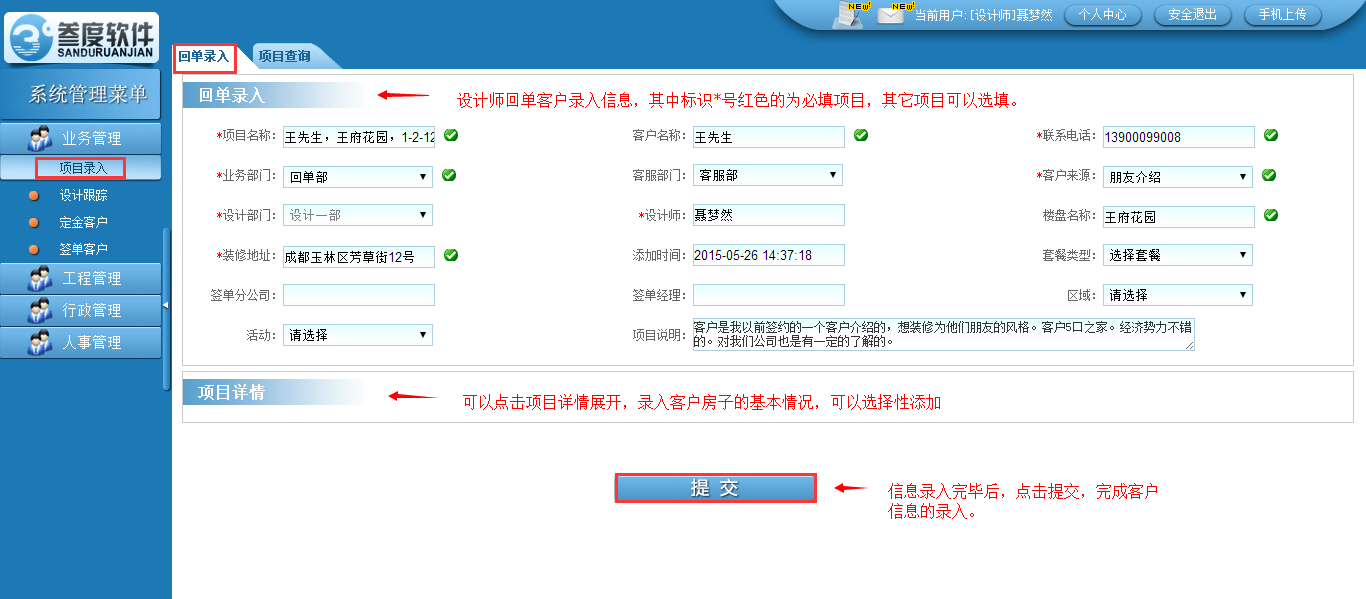Image resolution: width=1366 pixels, height=599 pixels.
Task: Focus the 项目名称 input field
Action: pyautogui.click(x=359, y=137)
